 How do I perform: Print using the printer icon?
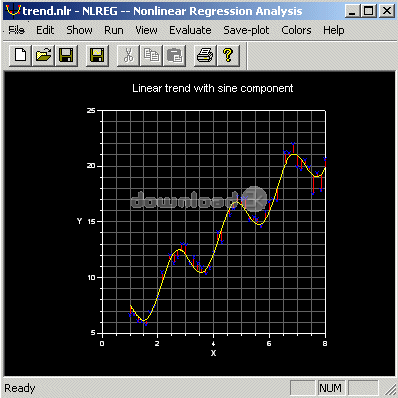point(205,55)
